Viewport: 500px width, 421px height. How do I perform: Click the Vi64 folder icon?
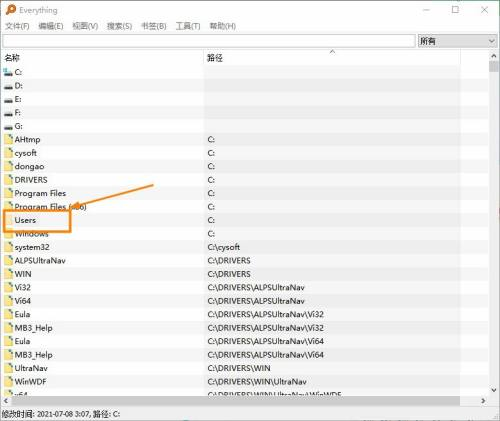click(8, 301)
